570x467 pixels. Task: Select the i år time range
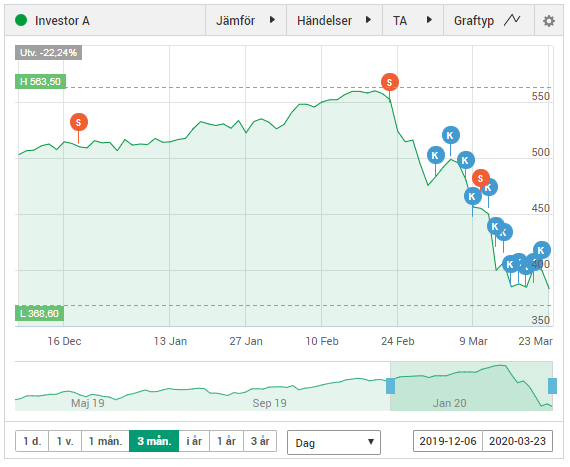click(x=194, y=441)
